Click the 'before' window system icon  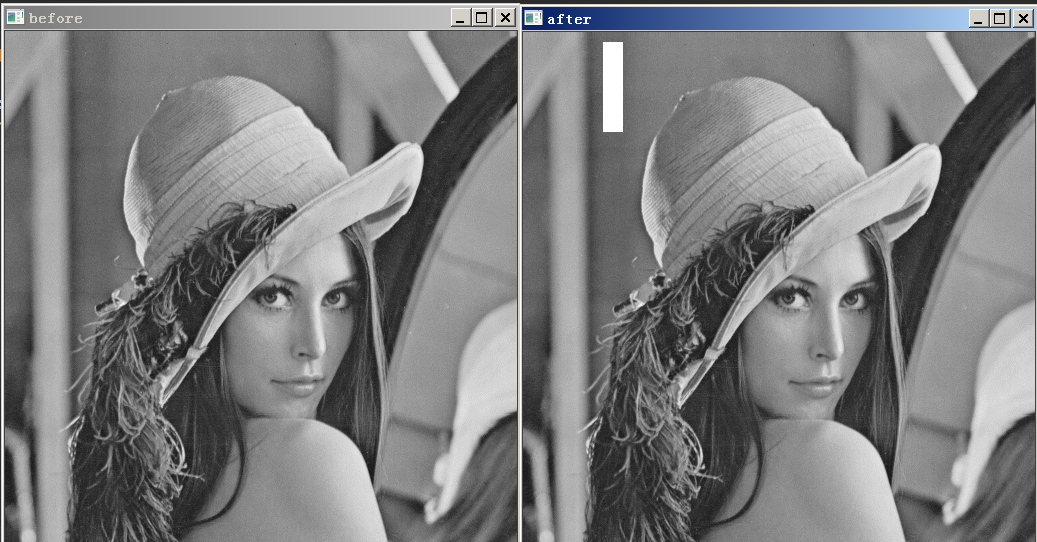click(x=15, y=18)
